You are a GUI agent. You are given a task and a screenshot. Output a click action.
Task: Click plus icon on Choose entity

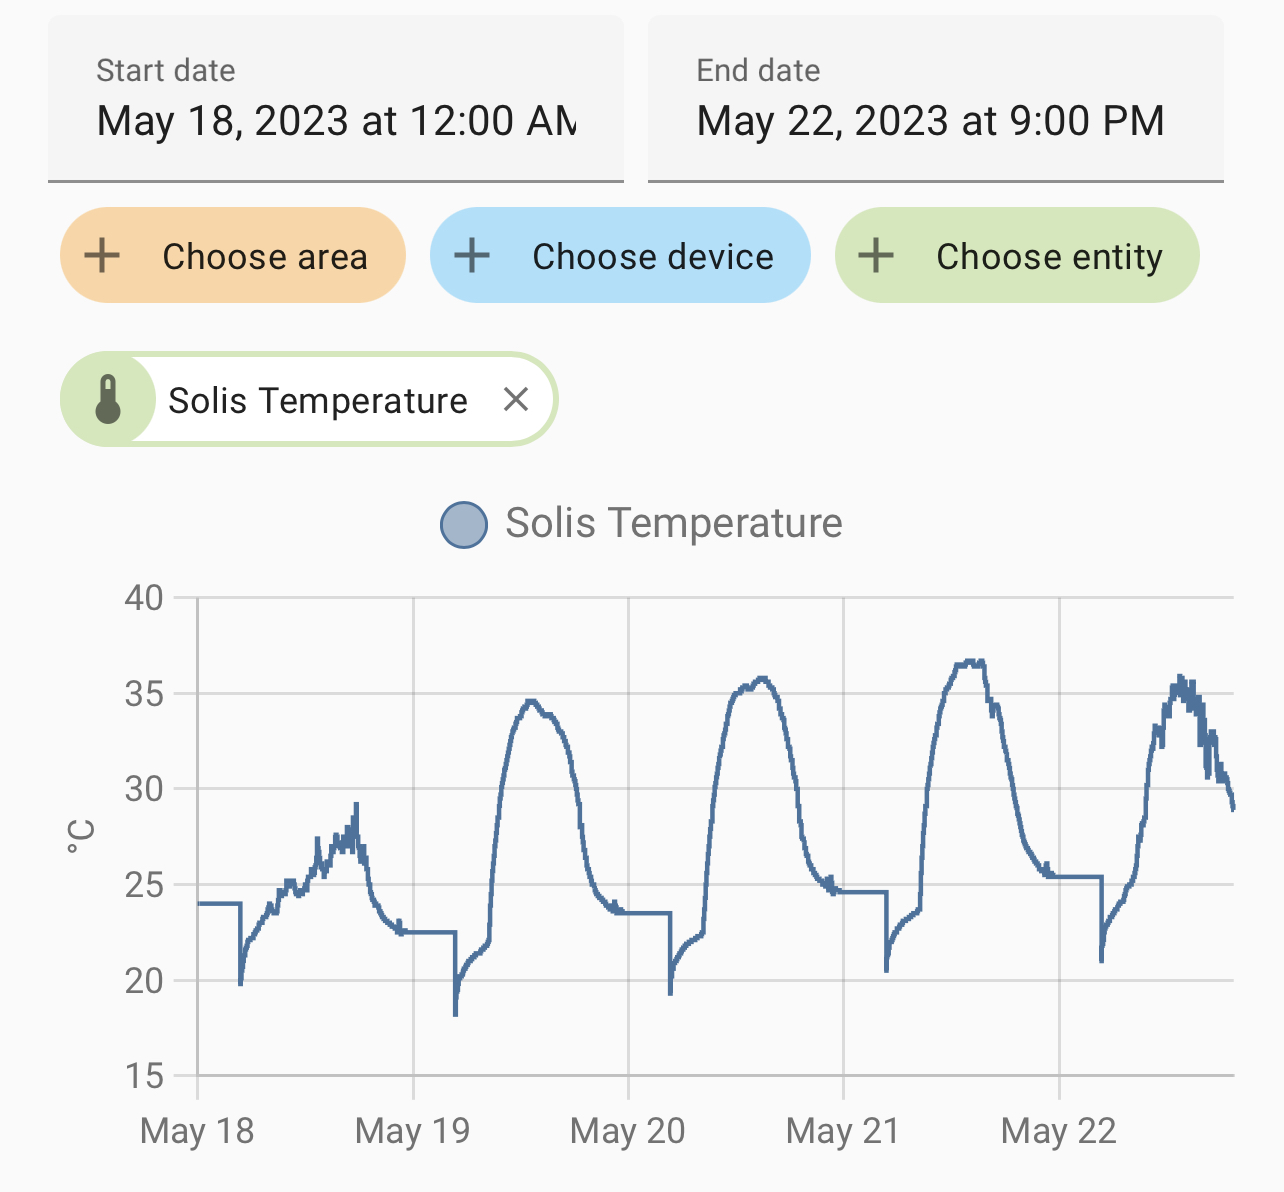[x=876, y=256]
